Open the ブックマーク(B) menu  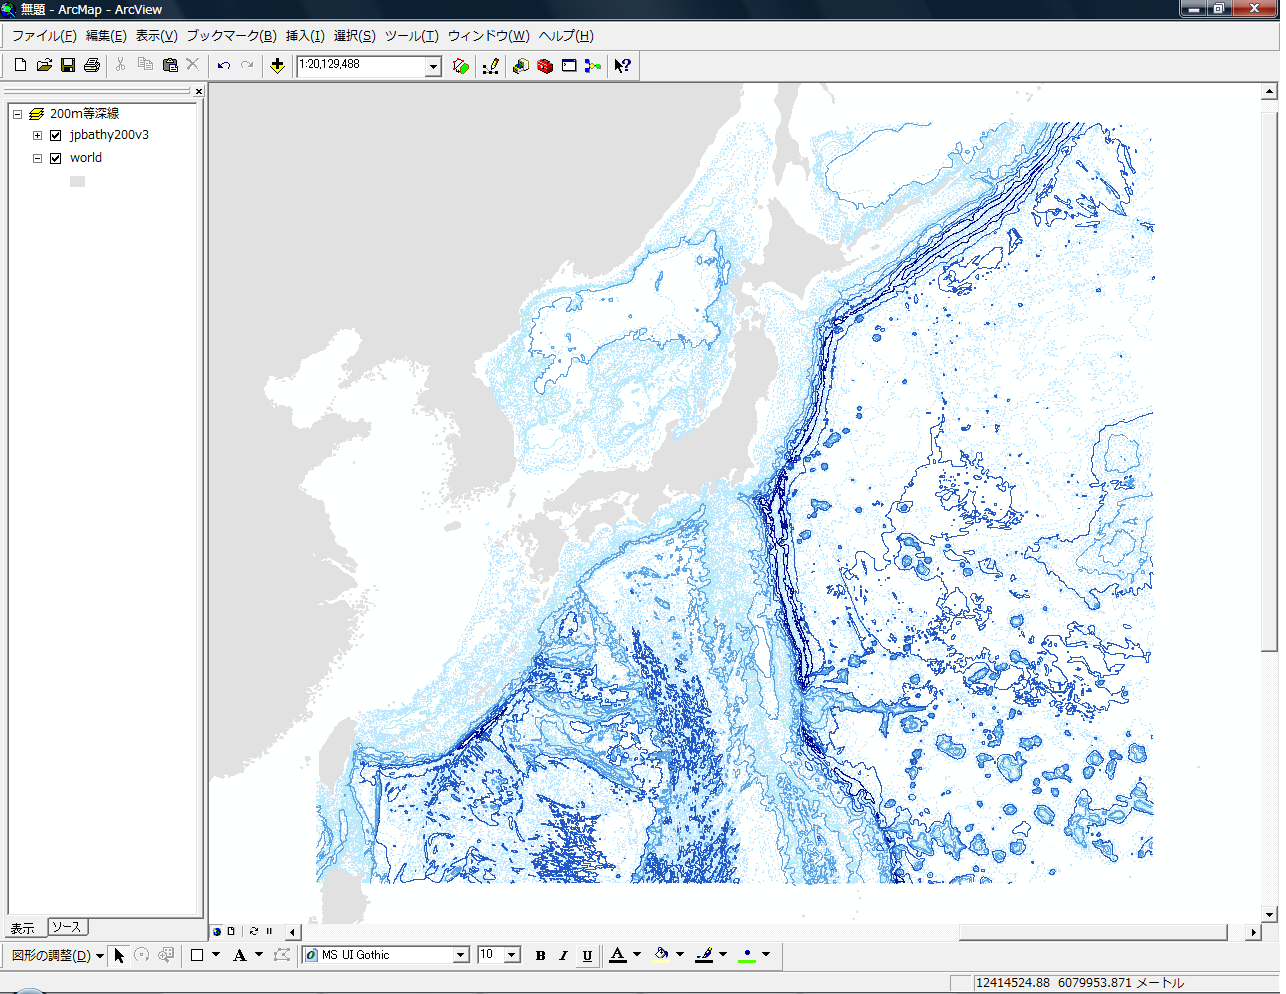click(x=231, y=36)
